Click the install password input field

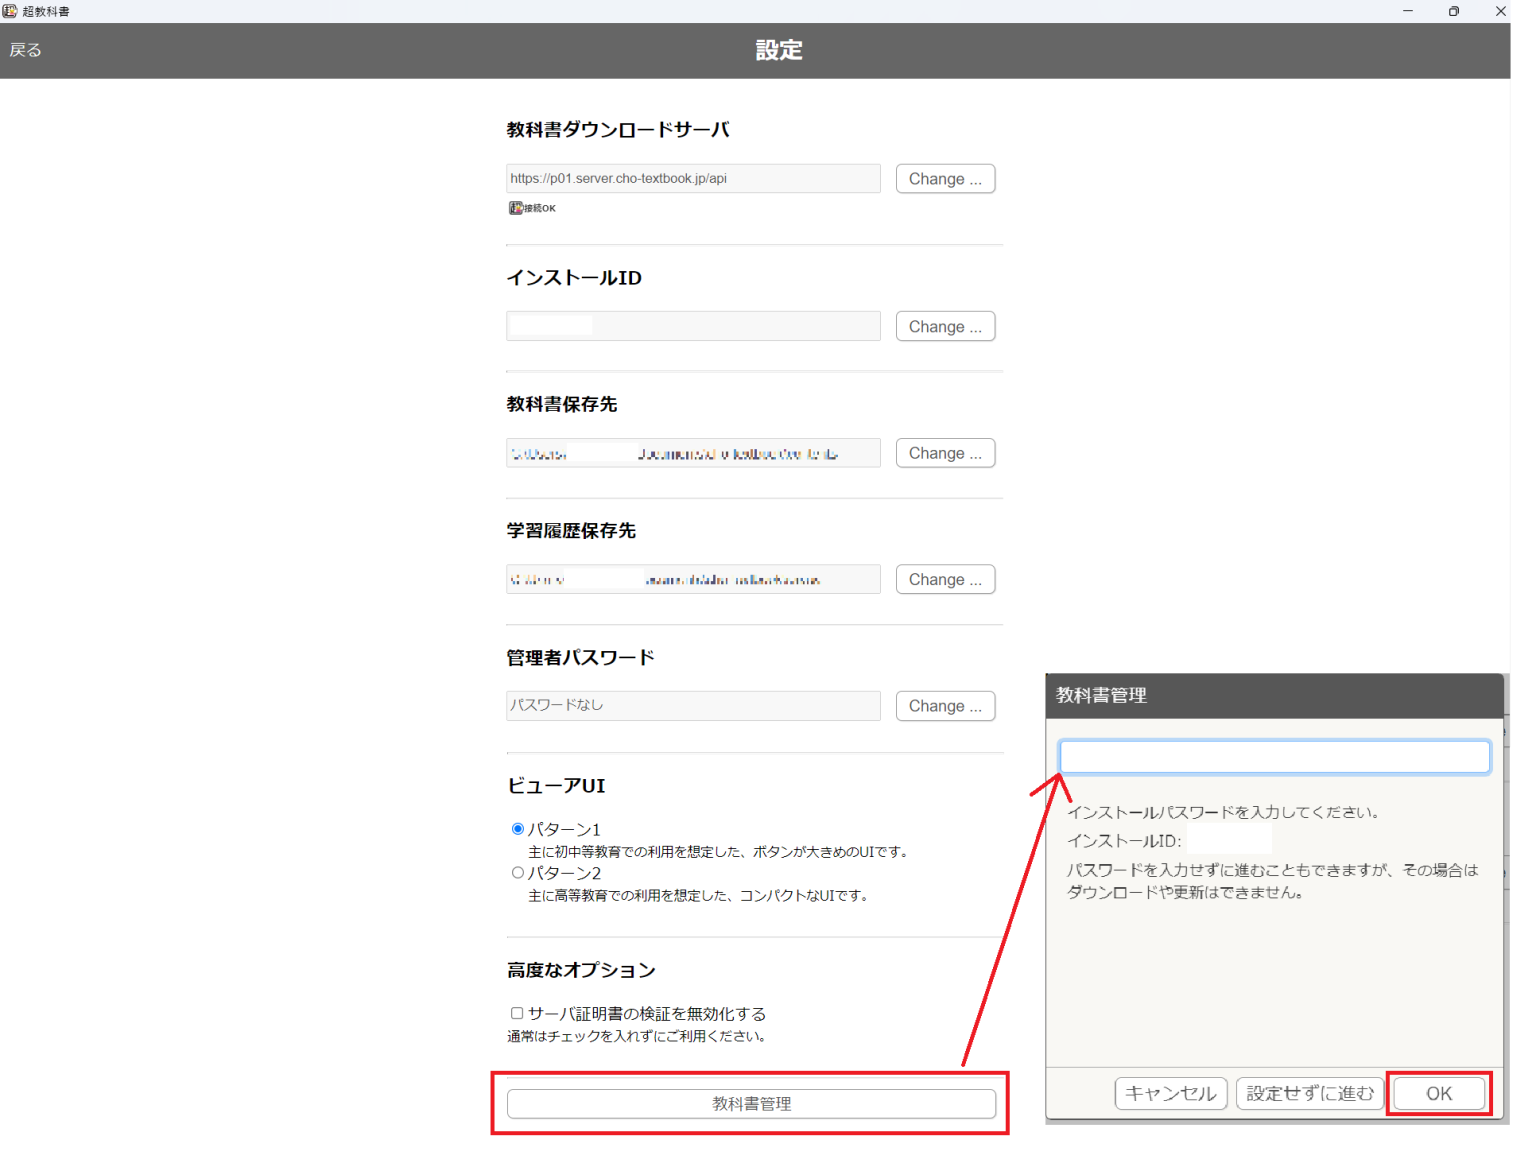click(1274, 757)
